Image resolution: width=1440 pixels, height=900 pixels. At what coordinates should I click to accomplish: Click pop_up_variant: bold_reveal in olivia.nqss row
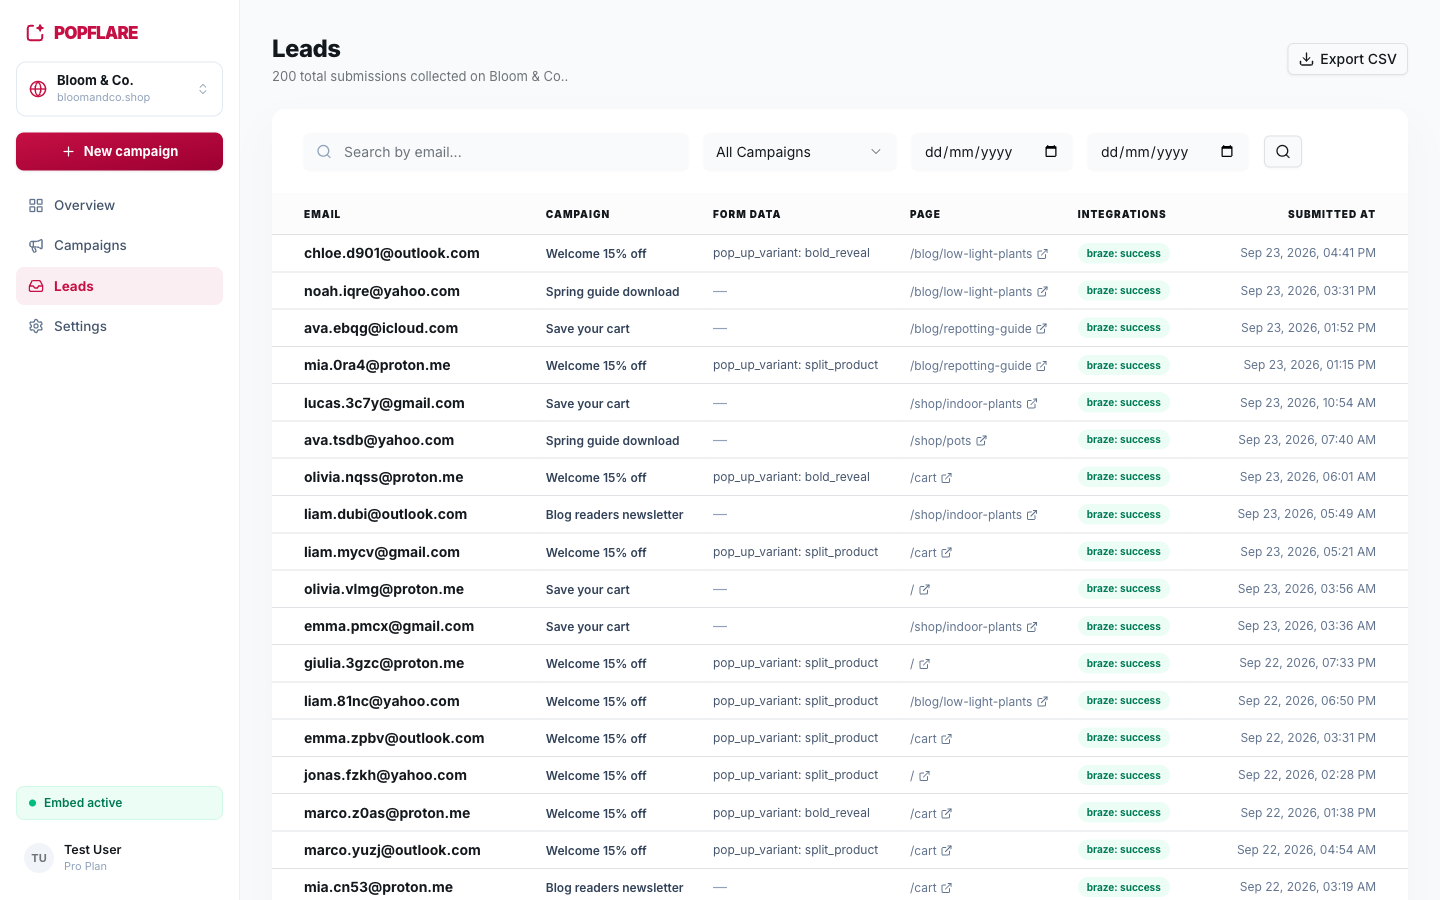791,477
